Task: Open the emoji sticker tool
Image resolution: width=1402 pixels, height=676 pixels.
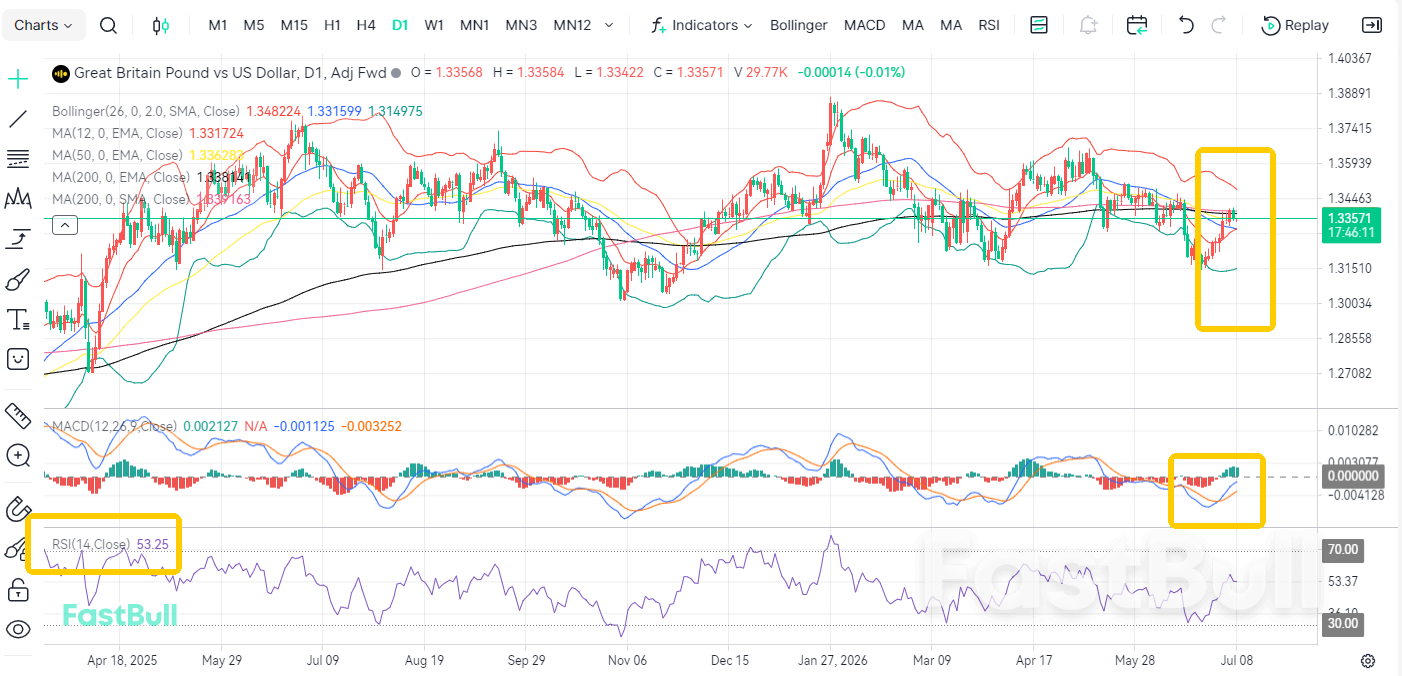Action: coord(18,359)
